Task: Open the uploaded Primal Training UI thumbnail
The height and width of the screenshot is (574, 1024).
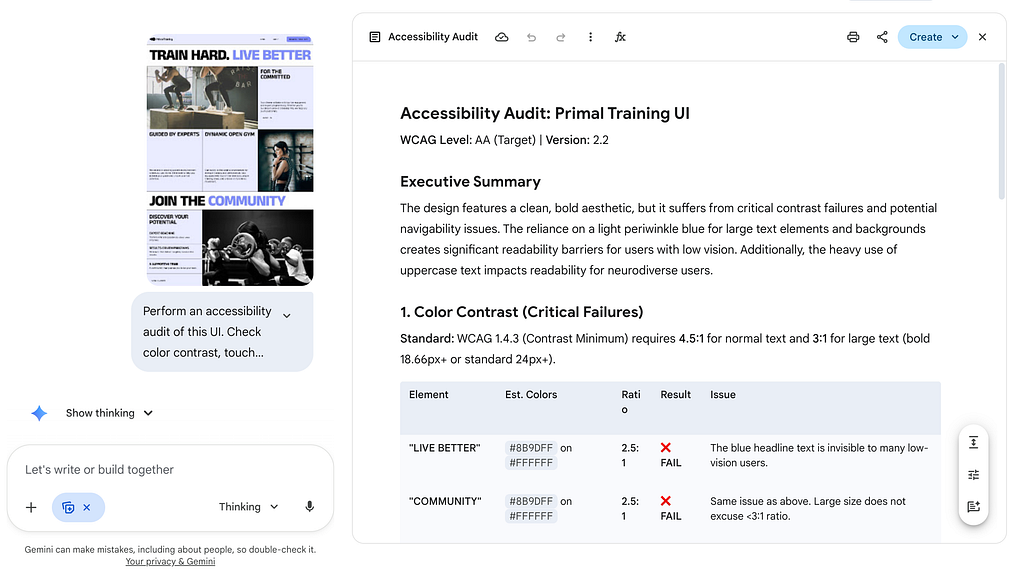Action: point(230,160)
